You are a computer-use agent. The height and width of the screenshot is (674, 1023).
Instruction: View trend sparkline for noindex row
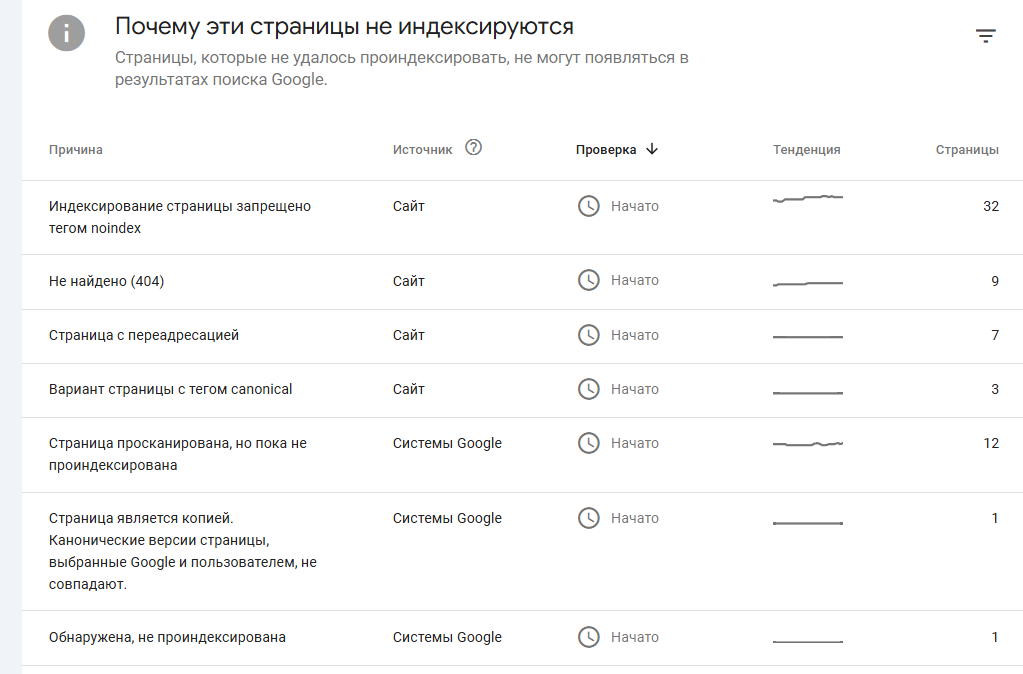click(808, 198)
